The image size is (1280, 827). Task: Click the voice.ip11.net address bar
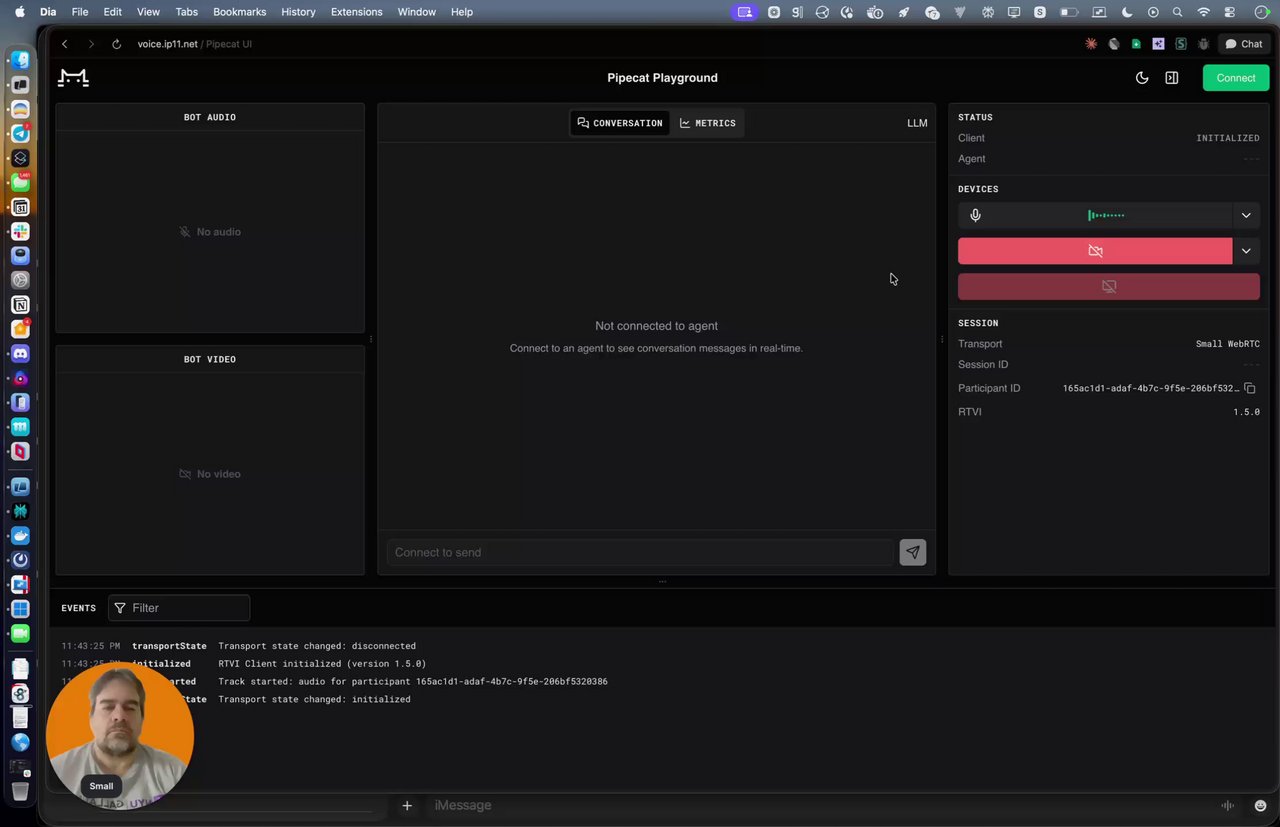pyautogui.click(x=195, y=44)
